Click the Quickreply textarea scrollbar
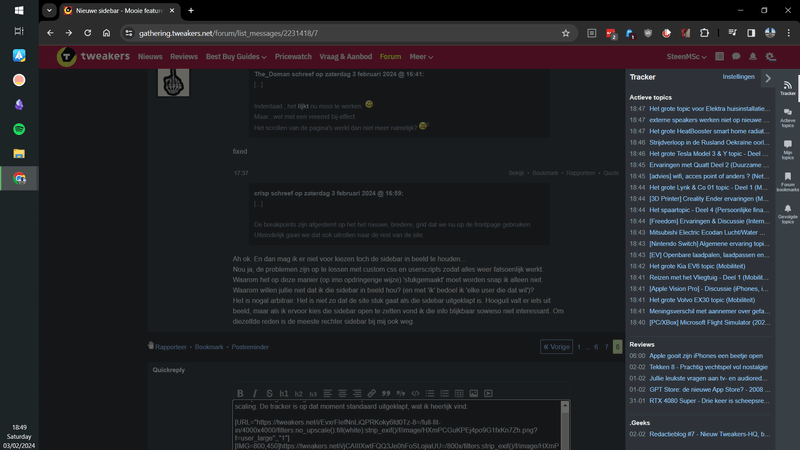Screen dimensions: 800x450 tap(565, 426)
